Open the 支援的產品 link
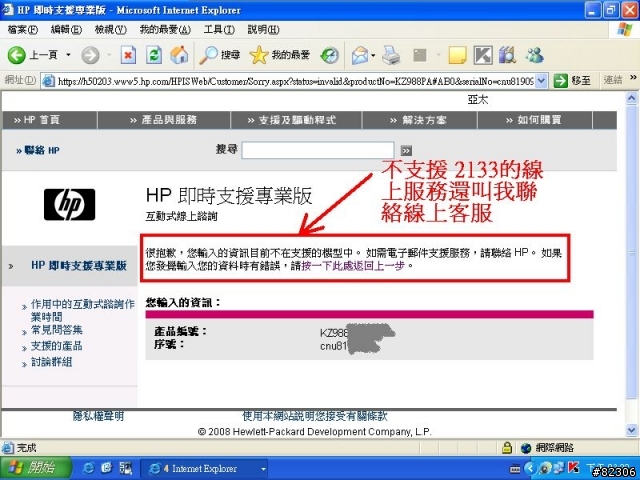This screenshot has height=480, width=640. coord(57,346)
